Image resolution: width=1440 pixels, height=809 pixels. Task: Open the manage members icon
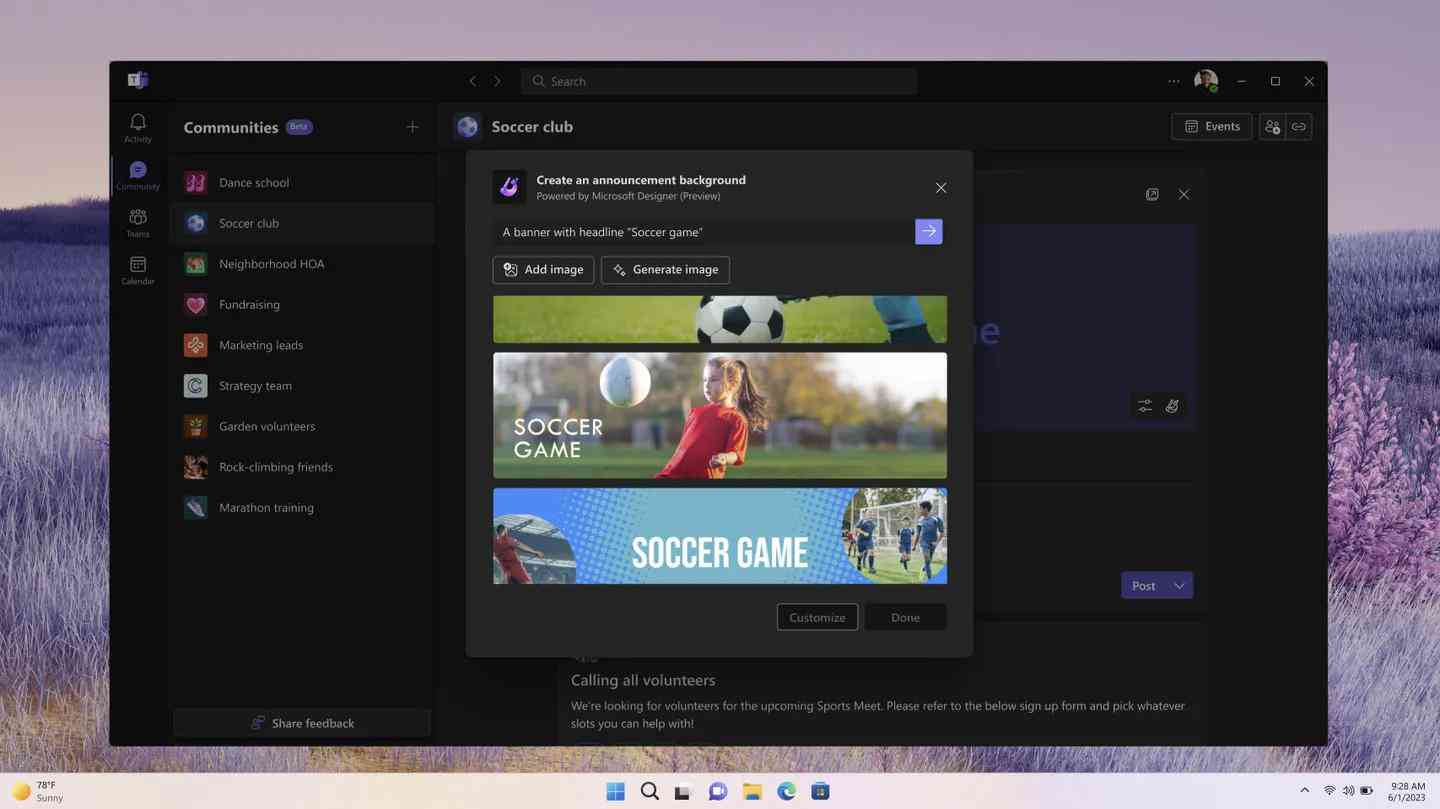(1272, 127)
